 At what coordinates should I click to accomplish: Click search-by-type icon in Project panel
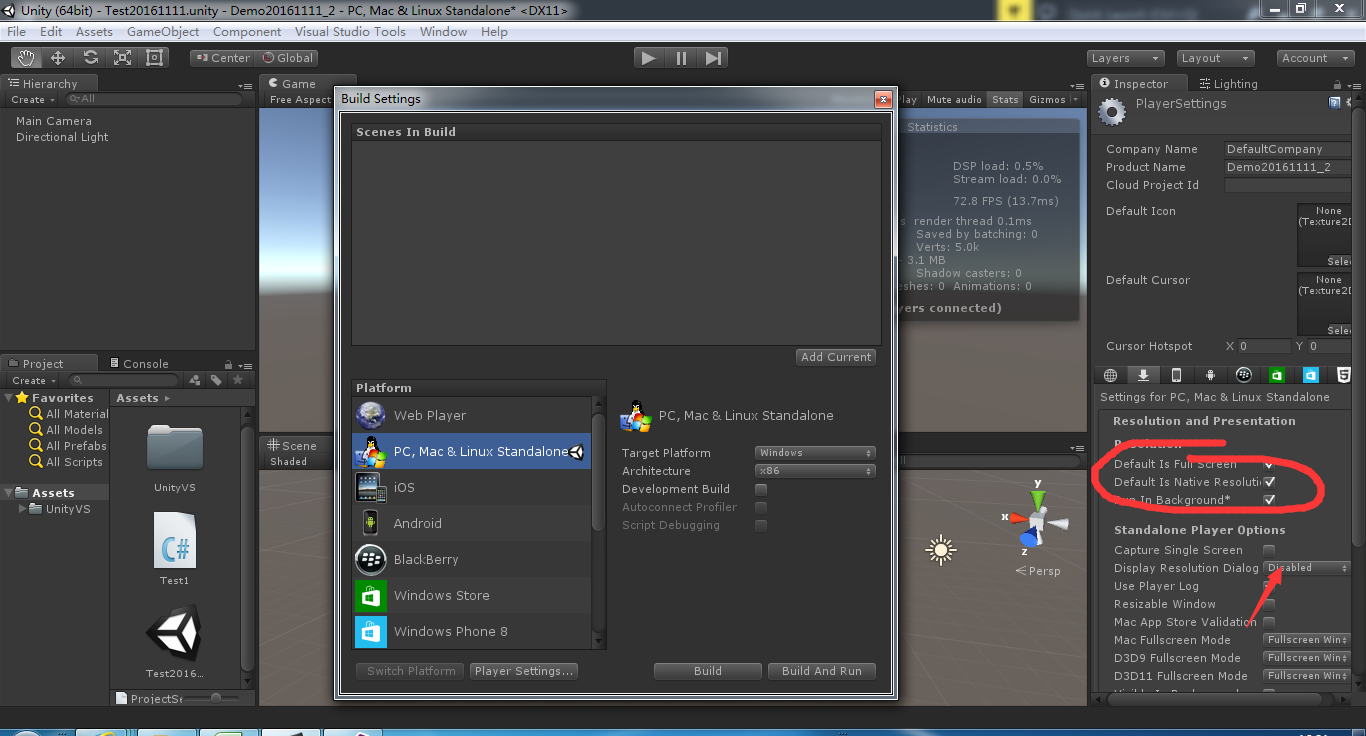pyautogui.click(x=194, y=380)
